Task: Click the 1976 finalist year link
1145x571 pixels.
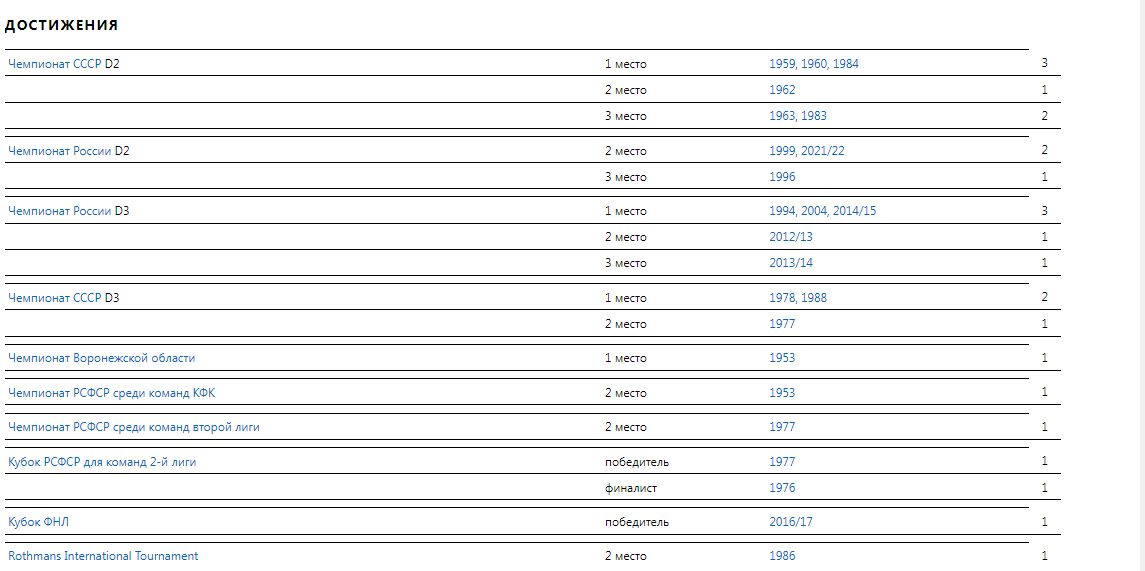Action: coord(782,488)
